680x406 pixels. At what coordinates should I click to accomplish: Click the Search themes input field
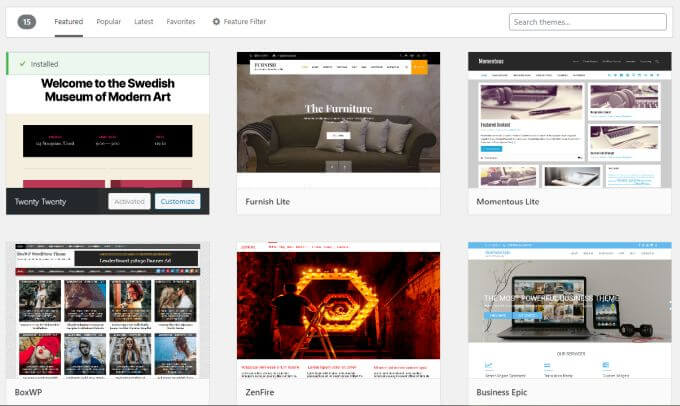coord(588,22)
